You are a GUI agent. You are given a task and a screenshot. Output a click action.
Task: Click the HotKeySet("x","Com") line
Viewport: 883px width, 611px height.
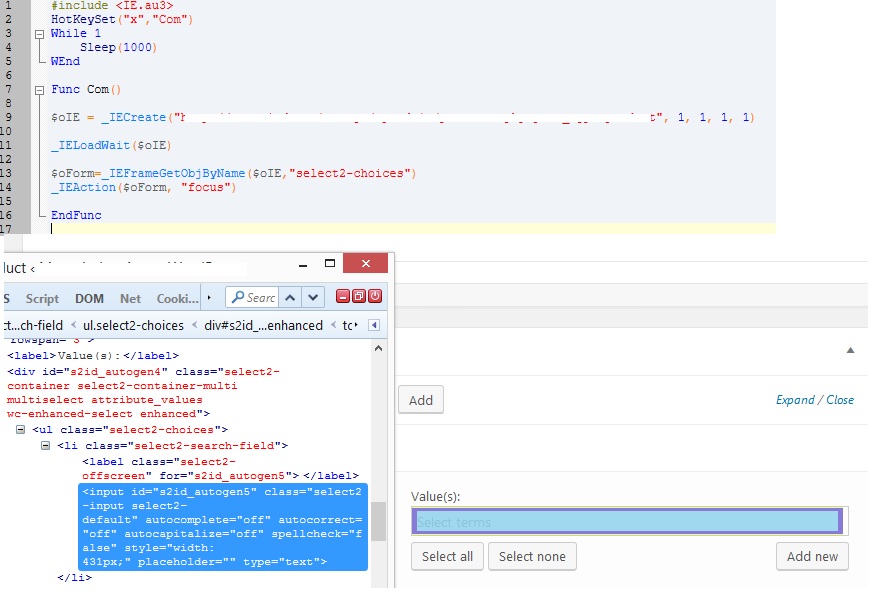click(x=122, y=20)
